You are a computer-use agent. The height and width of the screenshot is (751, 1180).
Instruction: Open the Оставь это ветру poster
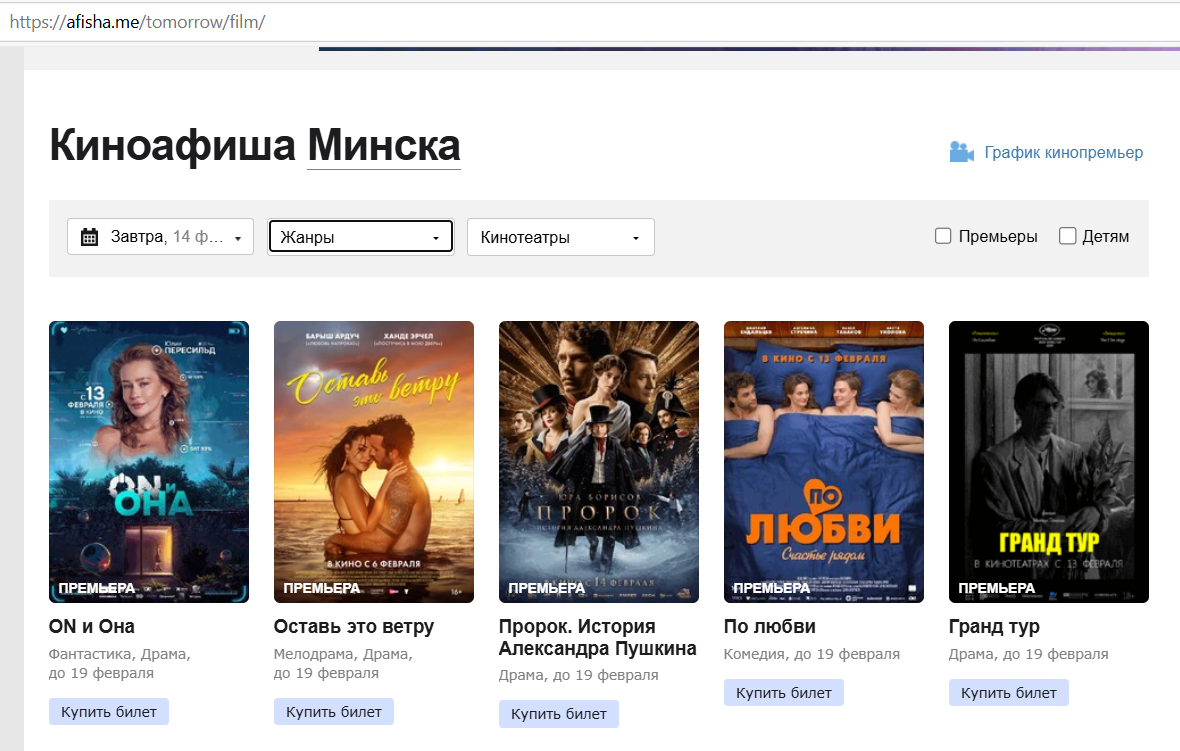(x=374, y=462)
